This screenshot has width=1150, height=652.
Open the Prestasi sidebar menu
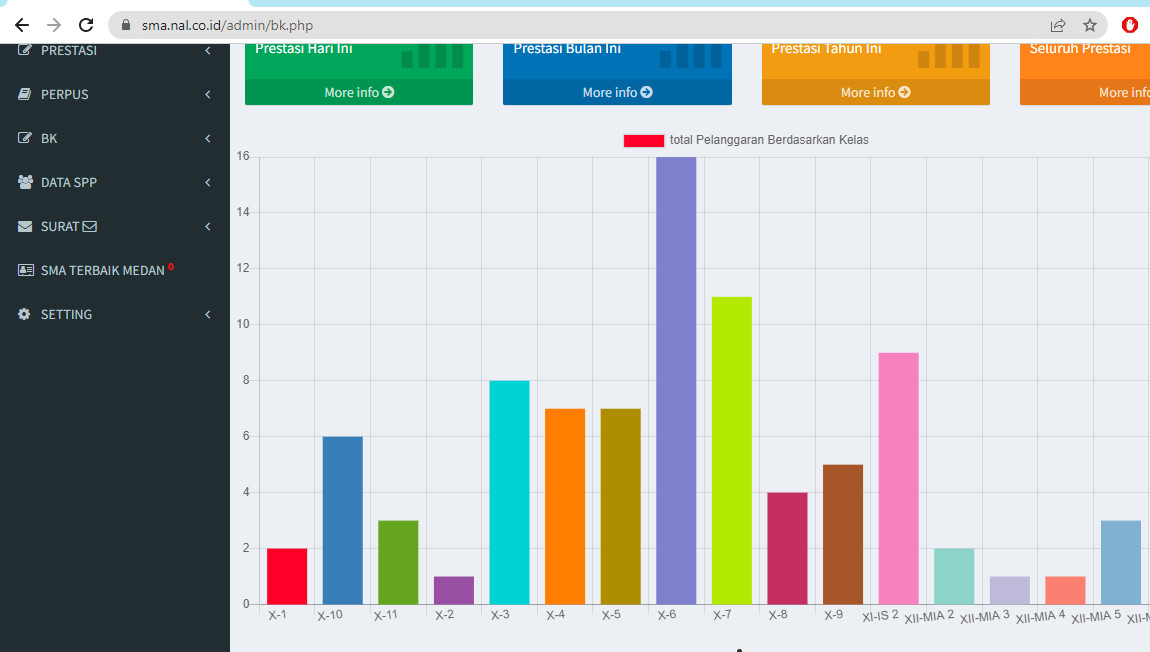point(68,50)
